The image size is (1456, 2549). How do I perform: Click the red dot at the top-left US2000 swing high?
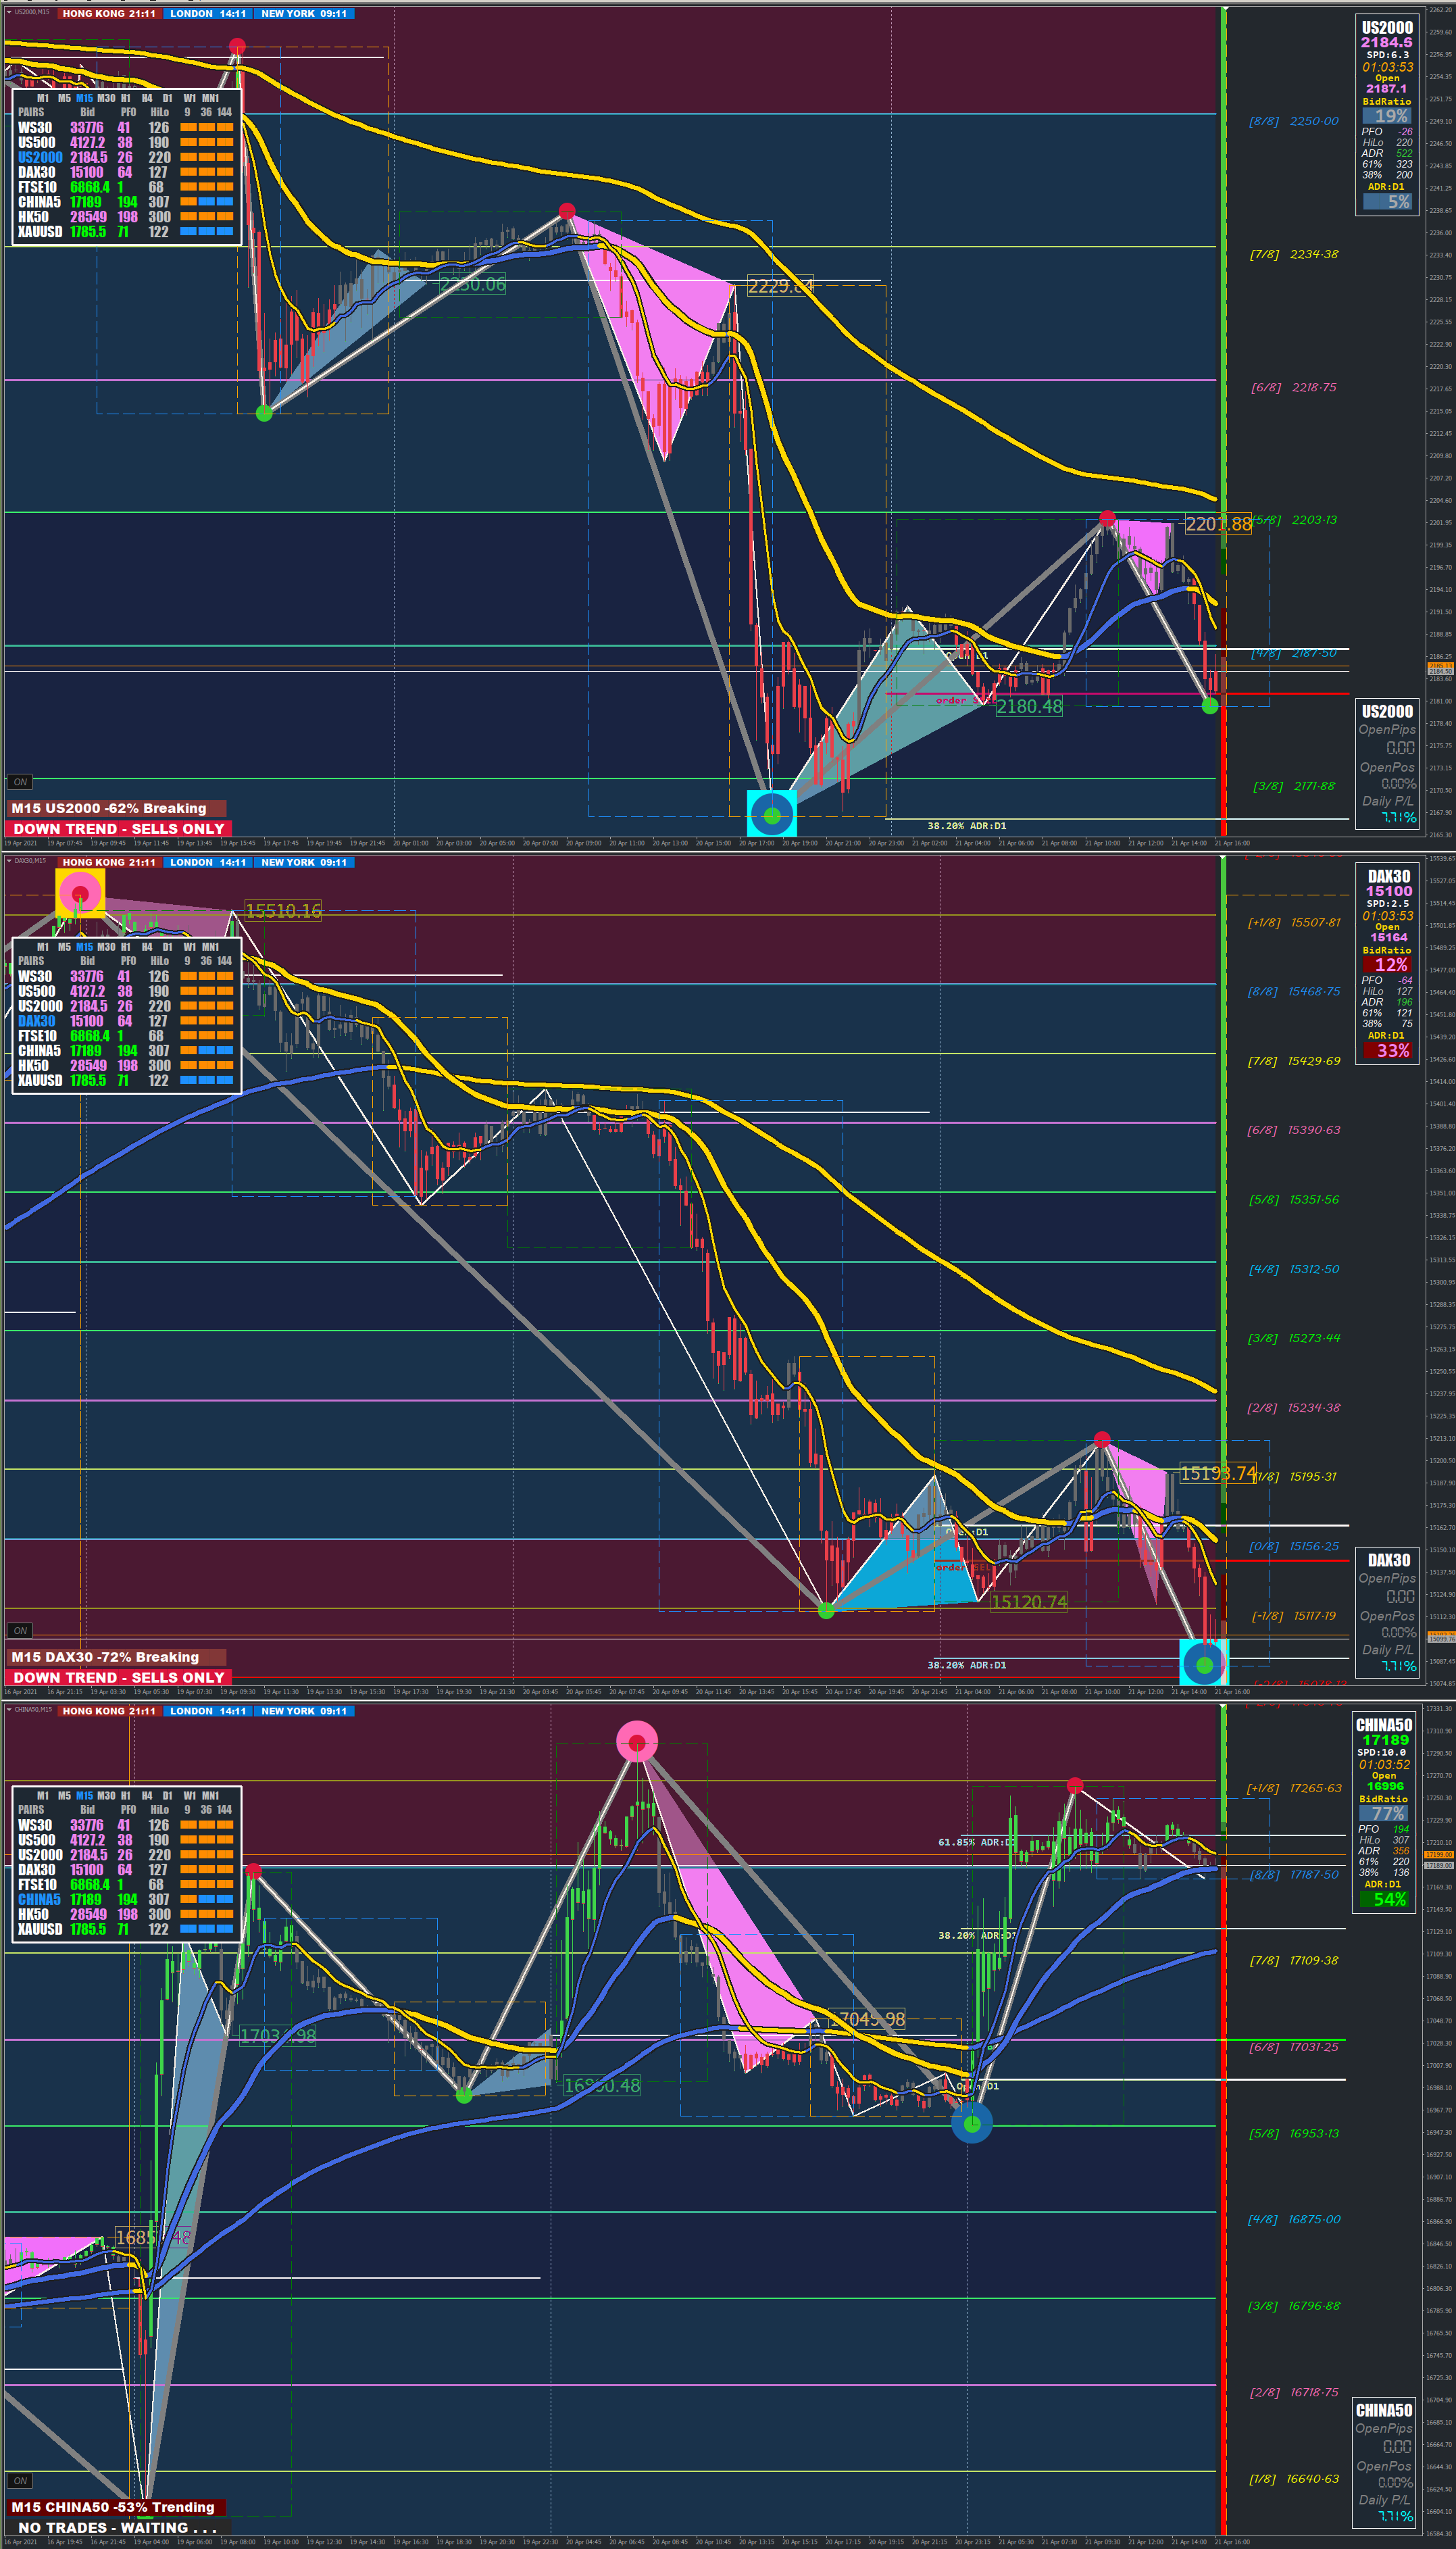237,46
